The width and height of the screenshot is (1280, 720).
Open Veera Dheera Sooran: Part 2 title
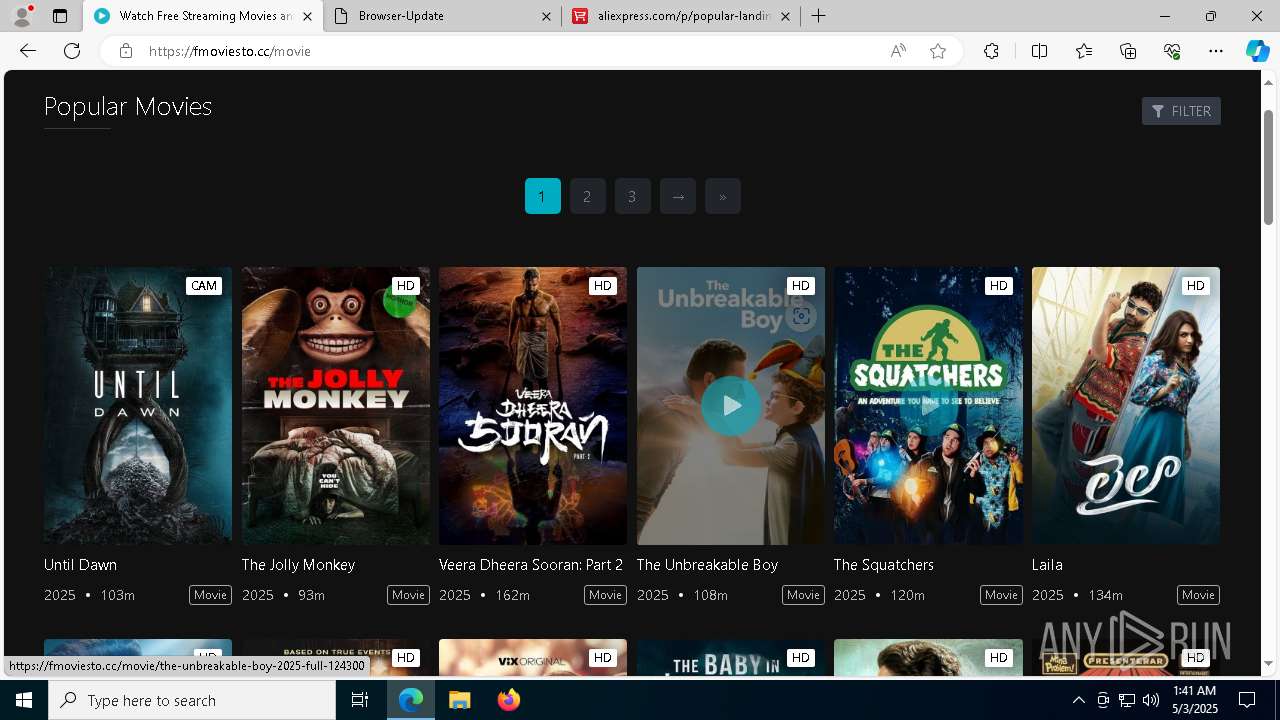531,565
